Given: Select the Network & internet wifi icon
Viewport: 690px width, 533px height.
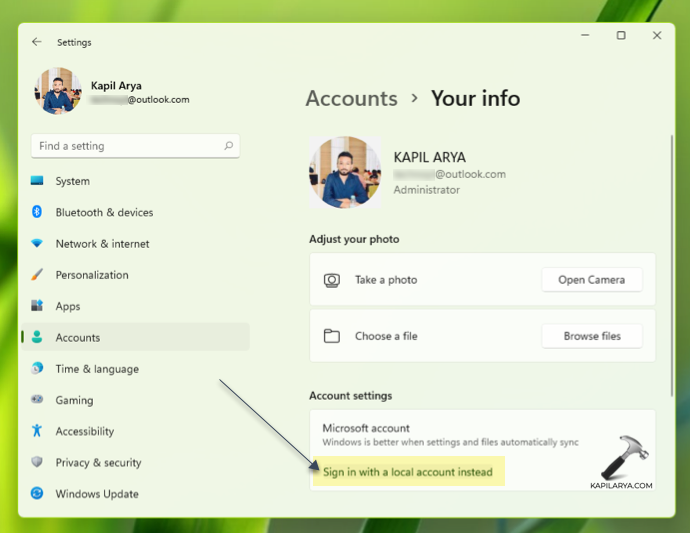Looking at the screenshot, I should (x=37, y=243).
